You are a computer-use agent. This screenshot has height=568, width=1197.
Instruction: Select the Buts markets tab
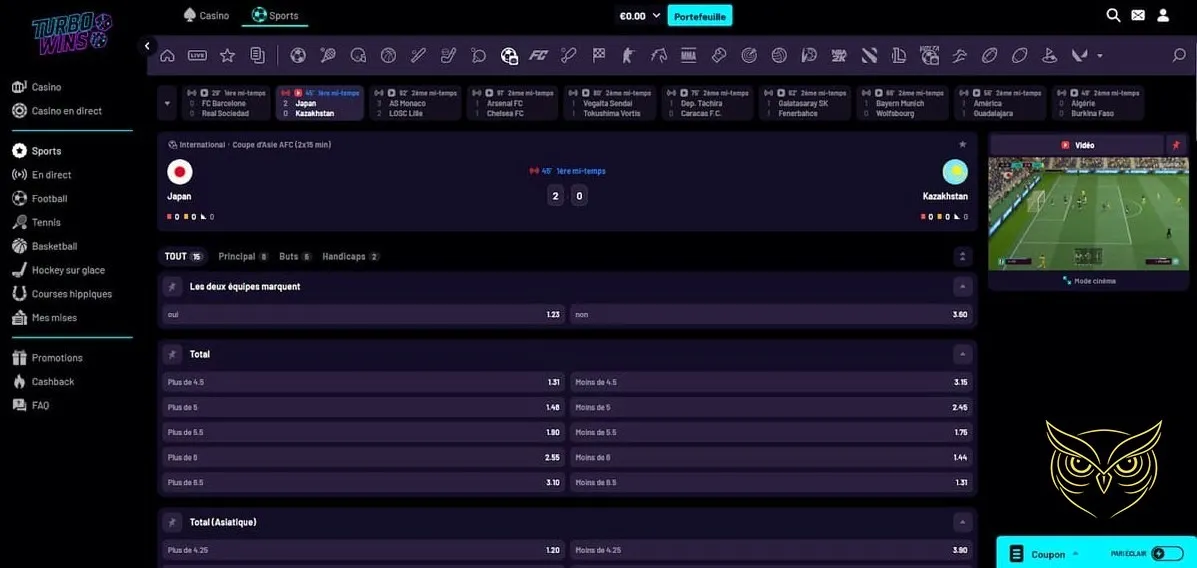click(295, 257)
